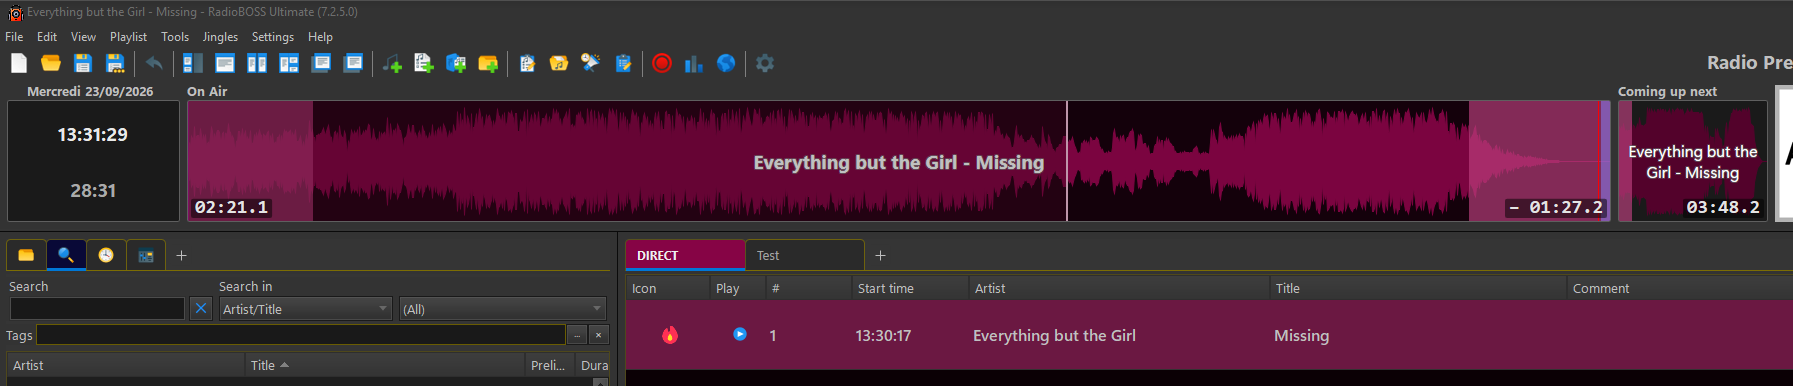
Task: Open a playlist with the yellow folder icon
Action: tap(51, 63)
